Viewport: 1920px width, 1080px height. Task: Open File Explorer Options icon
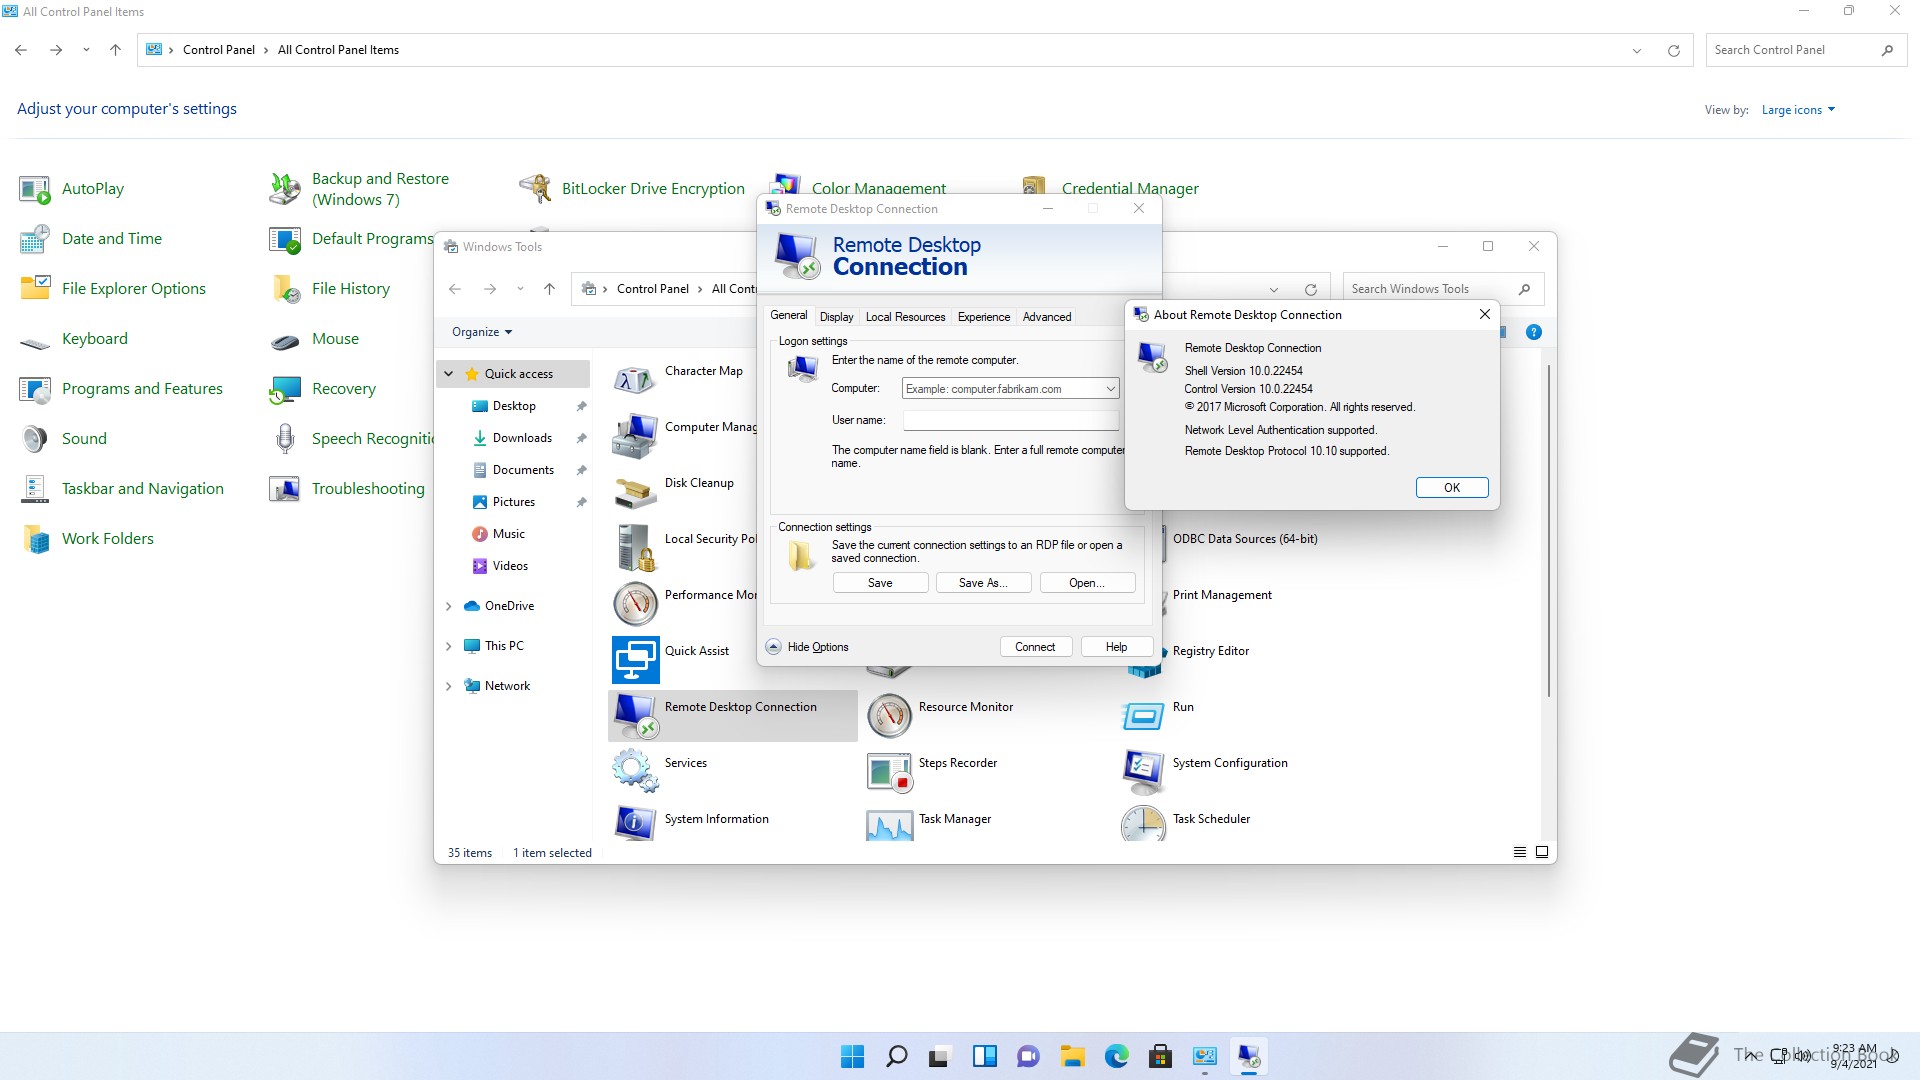pyautogui.click(x=35, y=289)
